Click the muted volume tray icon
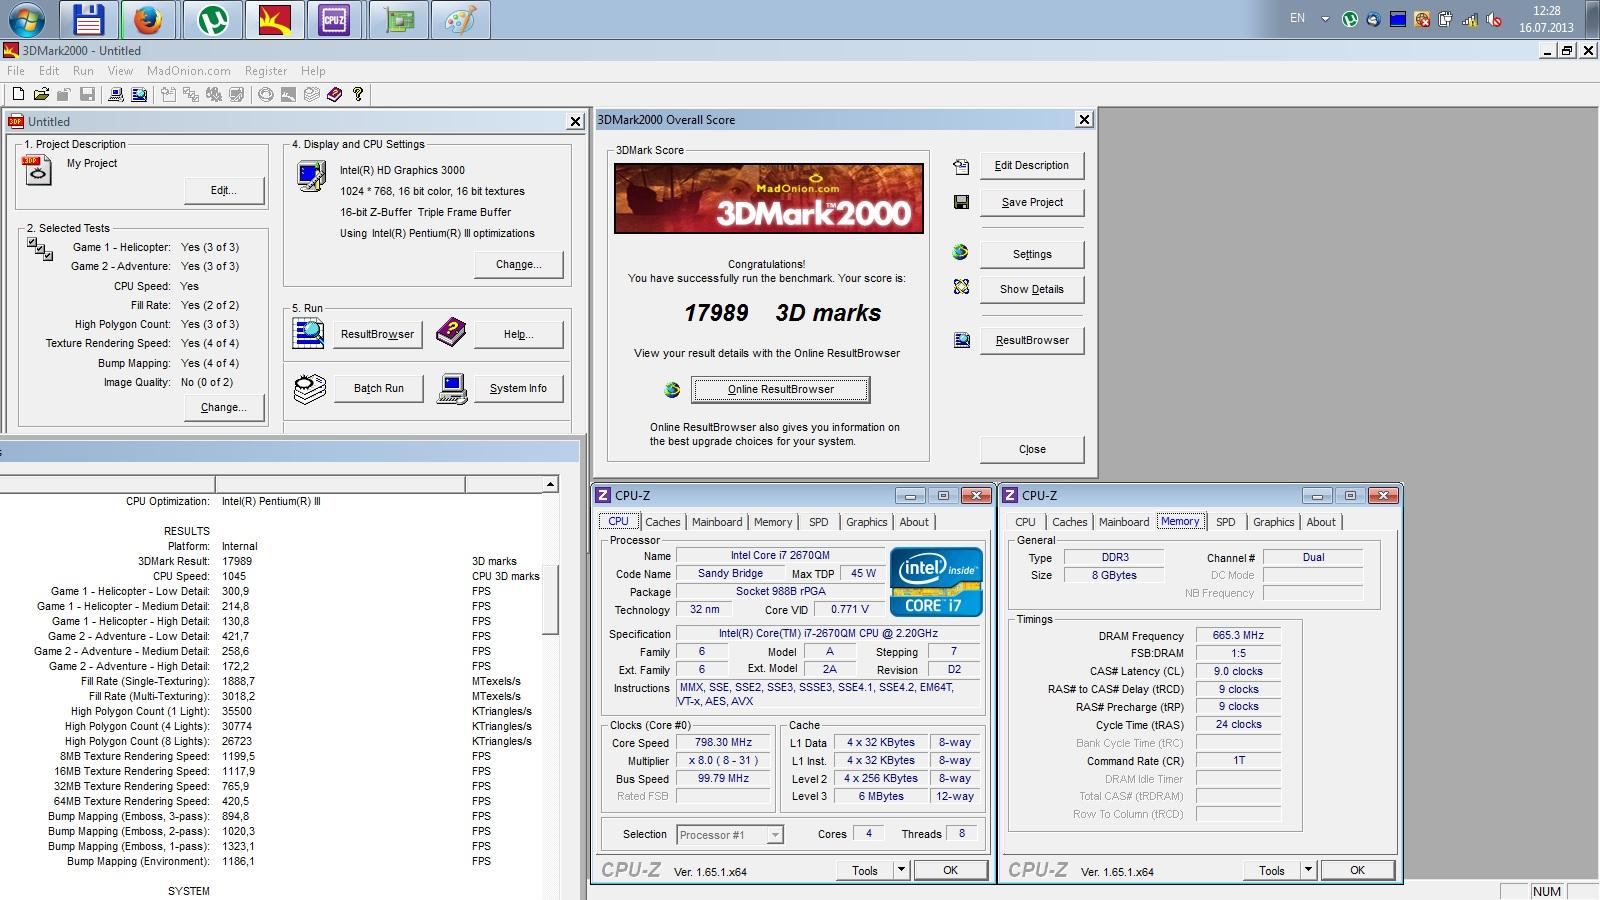 (x=1494, y=19)
